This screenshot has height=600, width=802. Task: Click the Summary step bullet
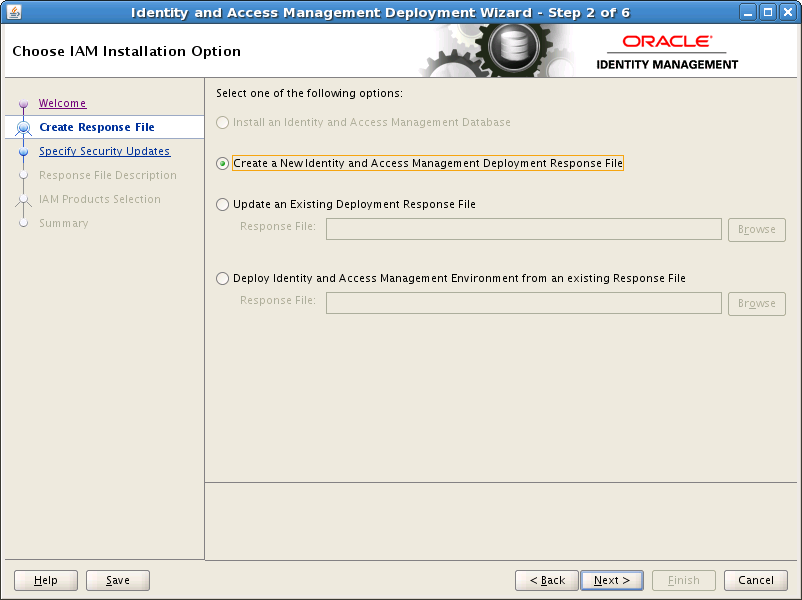tap(23, 223)
